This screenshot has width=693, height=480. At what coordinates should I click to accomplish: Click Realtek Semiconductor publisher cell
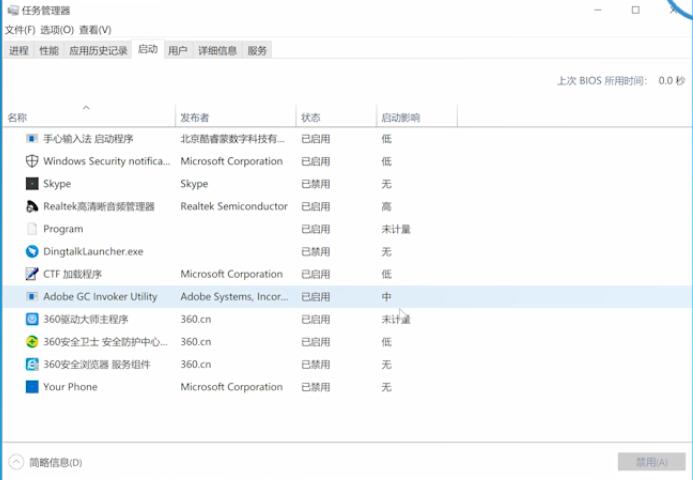click(x=234, y=206)
